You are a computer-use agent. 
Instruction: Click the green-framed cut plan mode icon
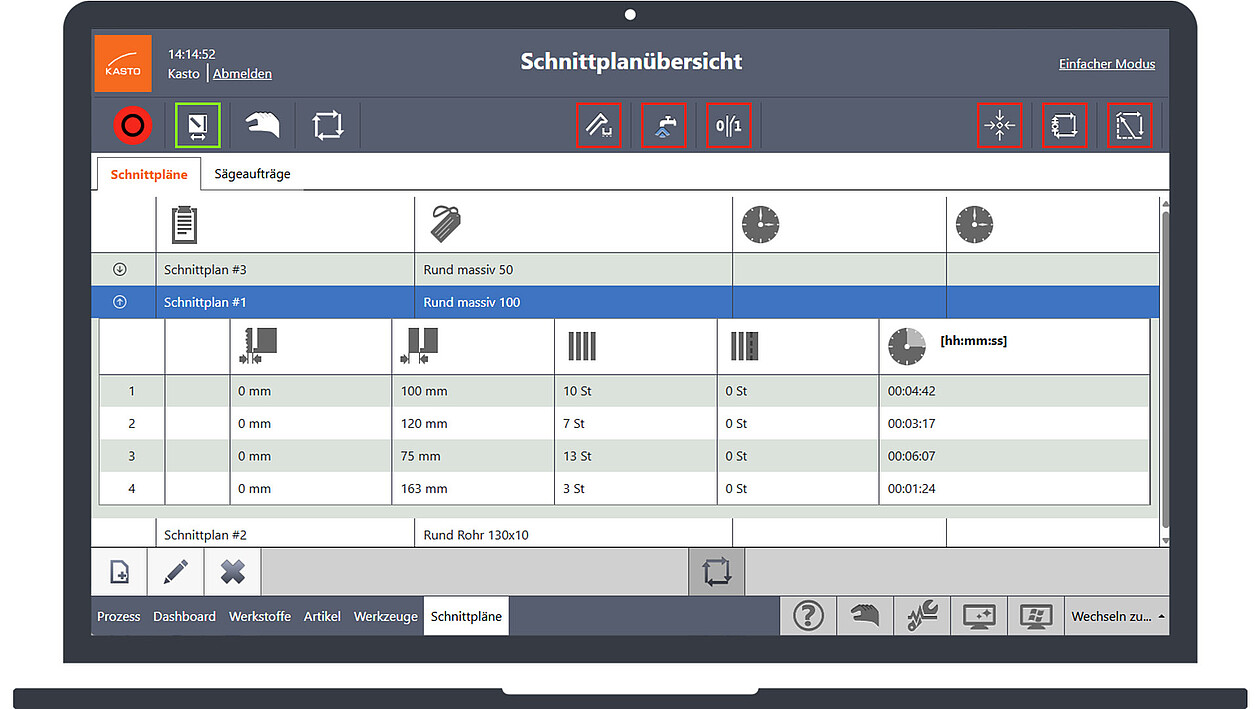(x=197, y=125)
